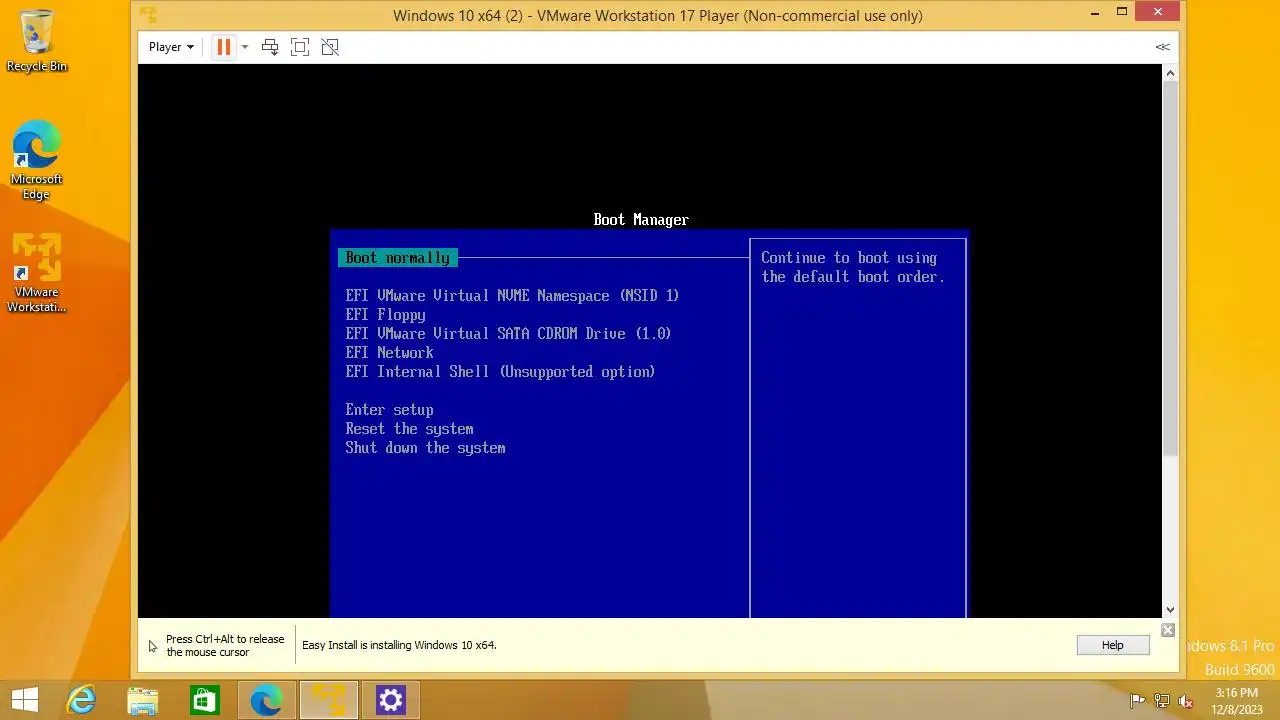
Task: Pause the virtual machine with the orange pause icon
Action: 224,47
